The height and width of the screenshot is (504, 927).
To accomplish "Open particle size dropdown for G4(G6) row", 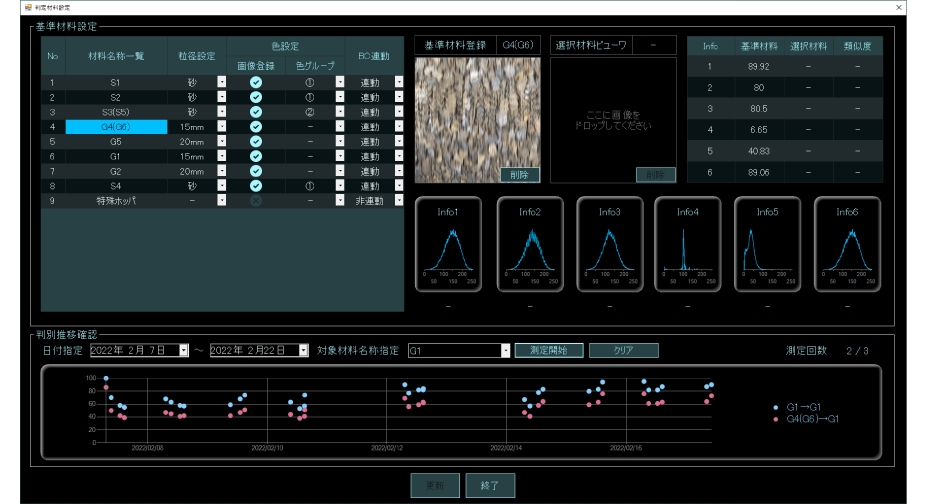I will [221, 127].
